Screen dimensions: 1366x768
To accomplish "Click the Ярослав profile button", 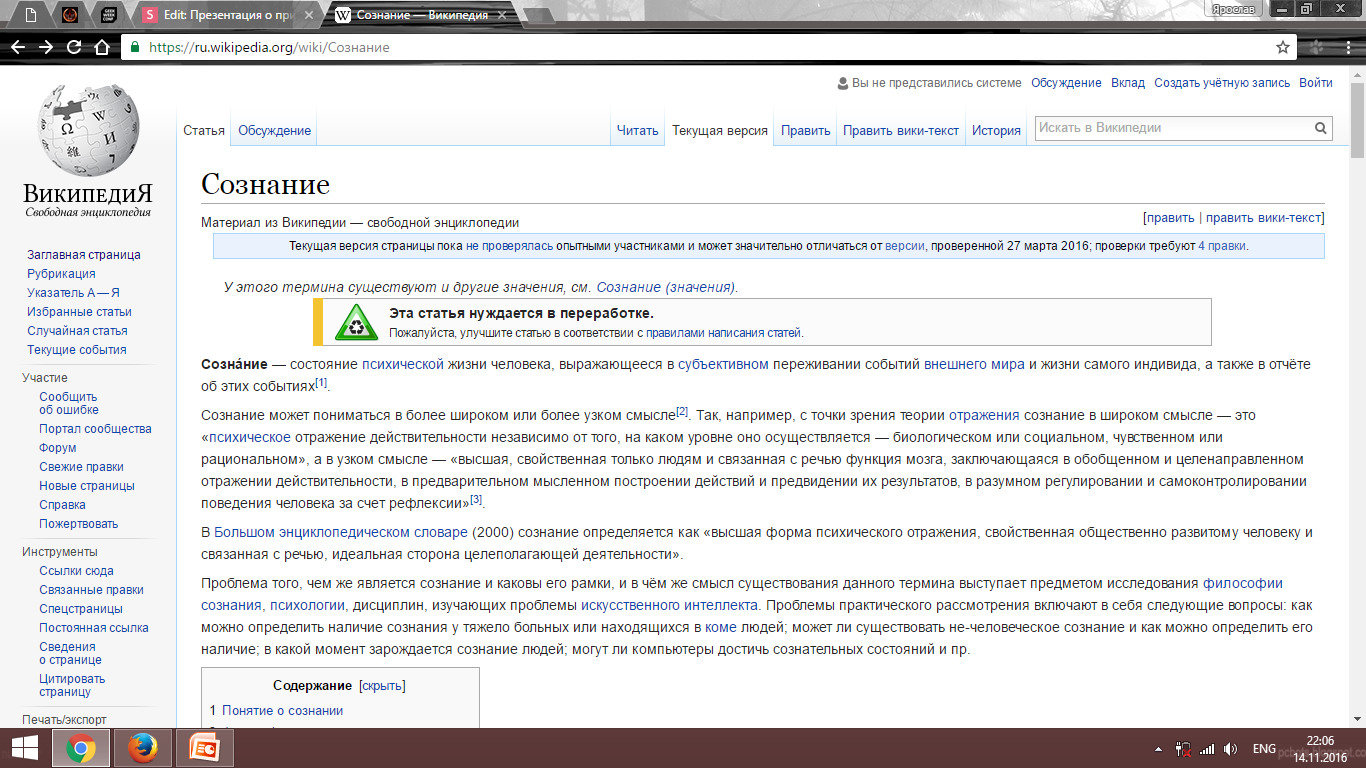I will coord(1235,8).
